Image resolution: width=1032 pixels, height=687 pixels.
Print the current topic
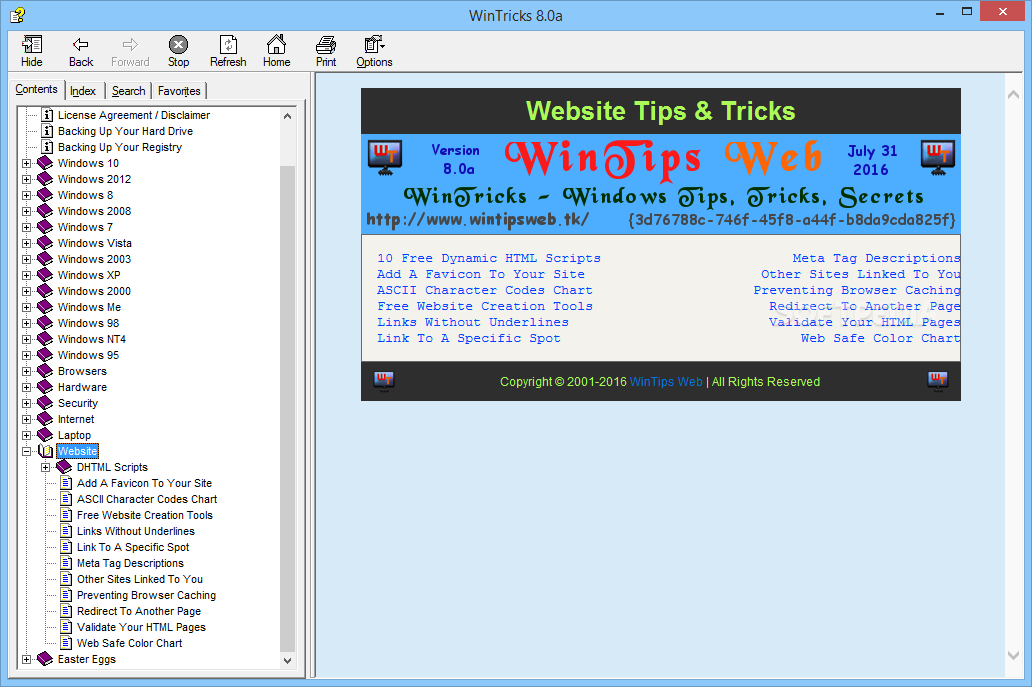point(326,51)
